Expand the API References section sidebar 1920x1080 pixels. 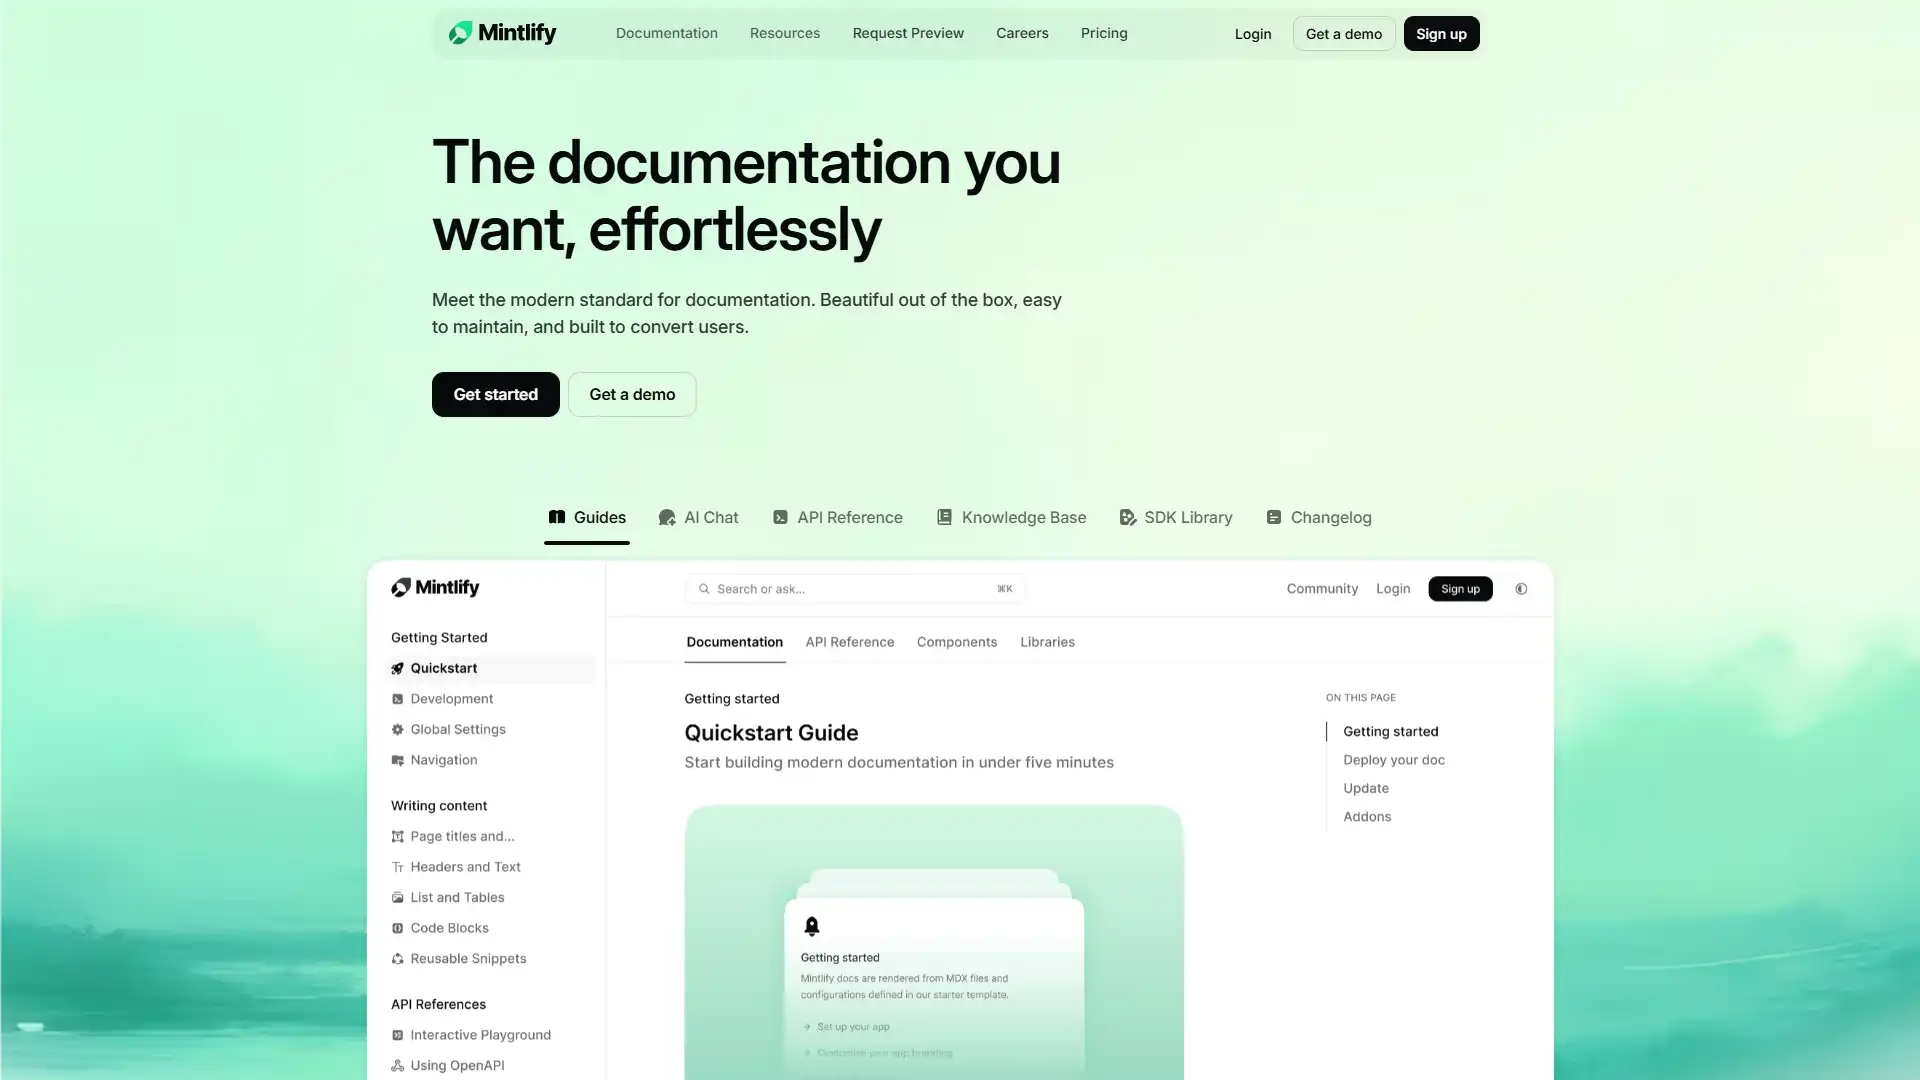[x=438, y=1004]
